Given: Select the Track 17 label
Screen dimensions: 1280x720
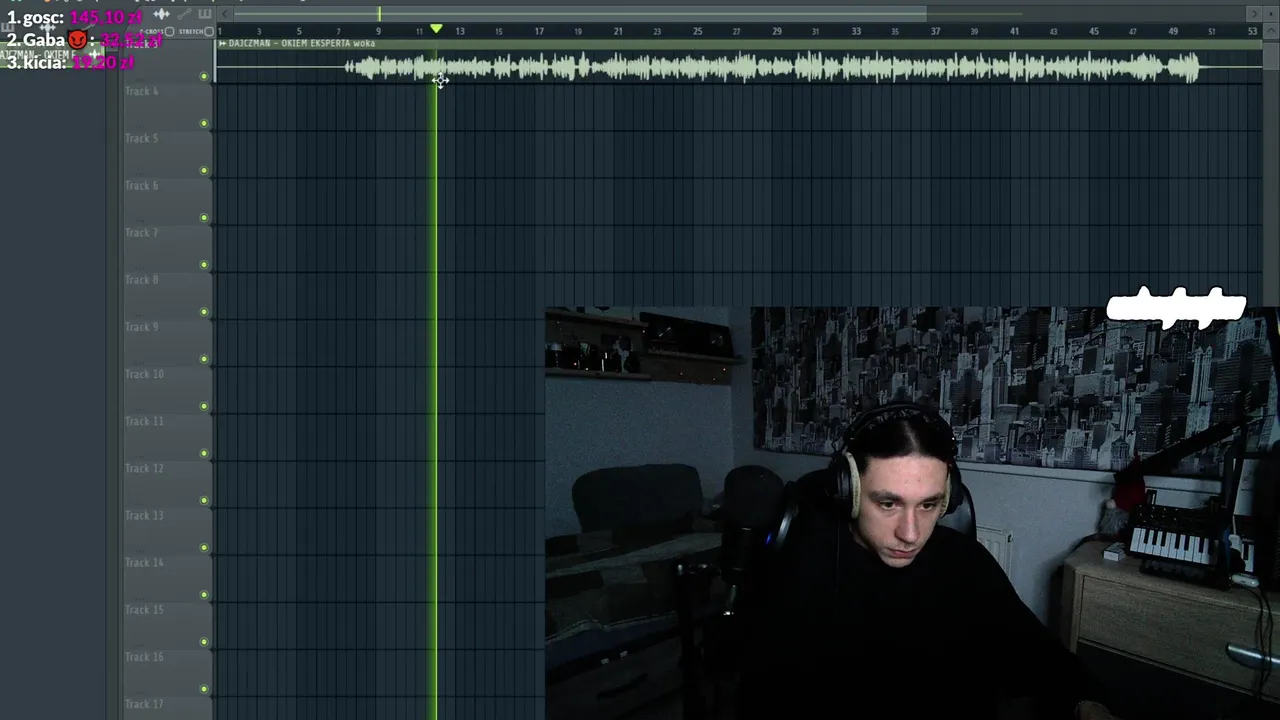Looking at the screenshot, I should [x=144, y=703].
